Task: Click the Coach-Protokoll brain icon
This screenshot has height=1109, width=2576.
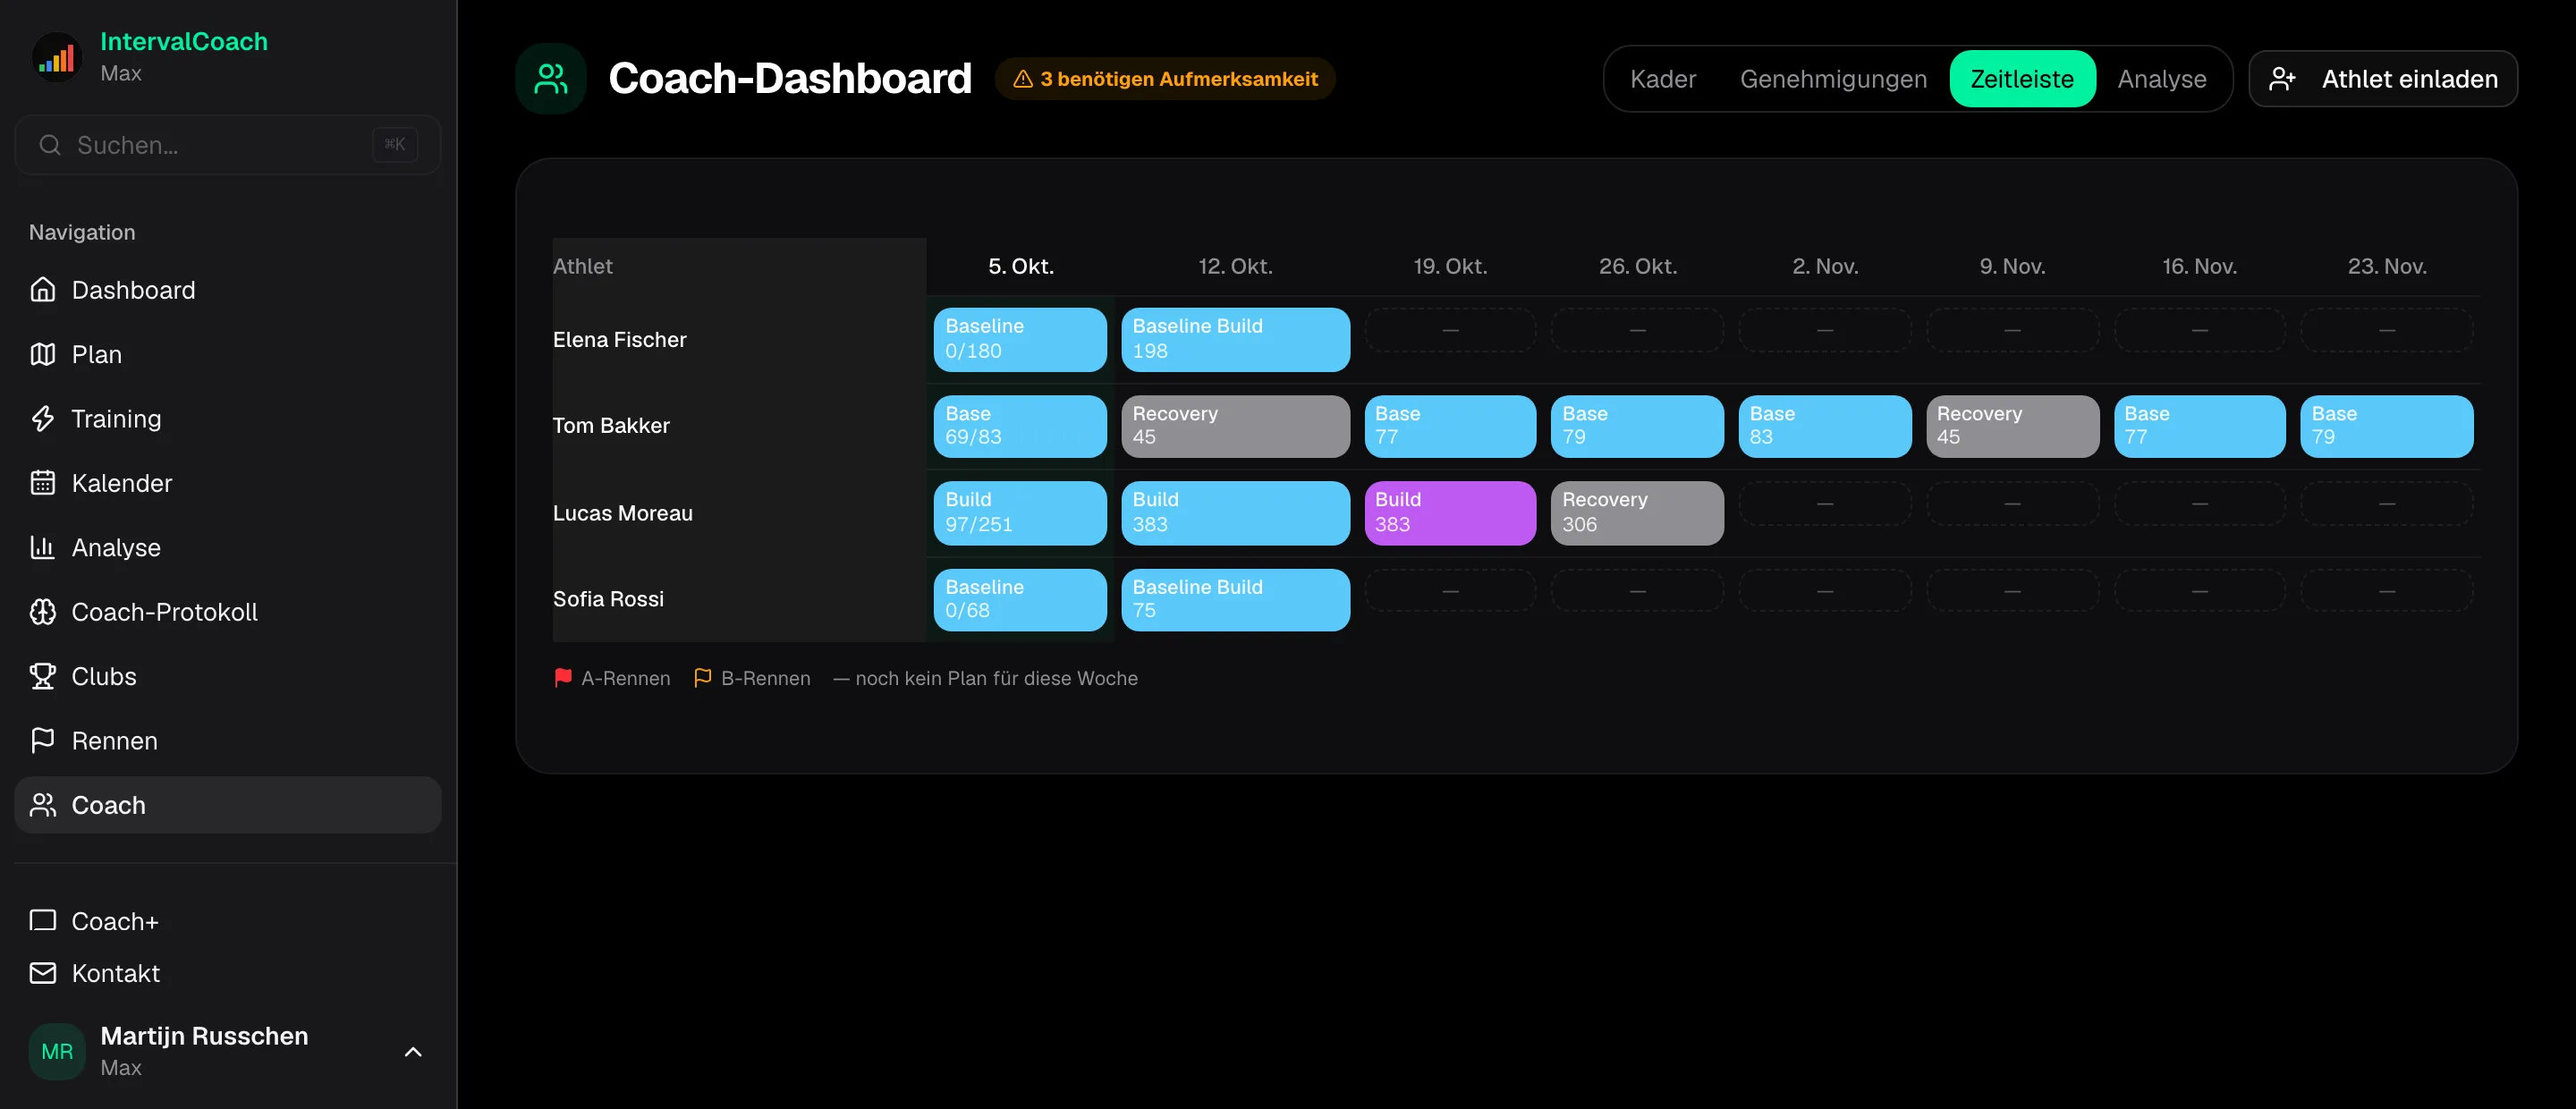Action: [x=43, y=612]
